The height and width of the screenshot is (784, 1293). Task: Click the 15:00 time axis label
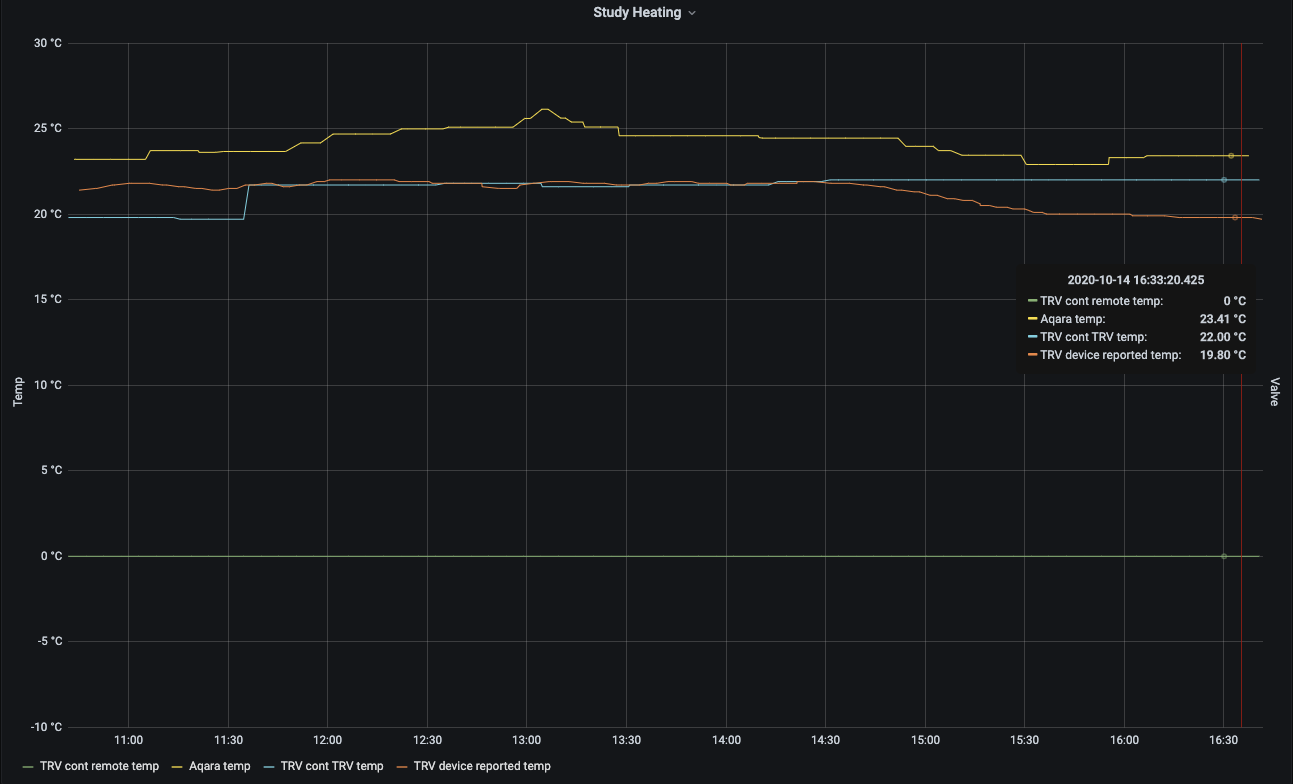(925, 741)
